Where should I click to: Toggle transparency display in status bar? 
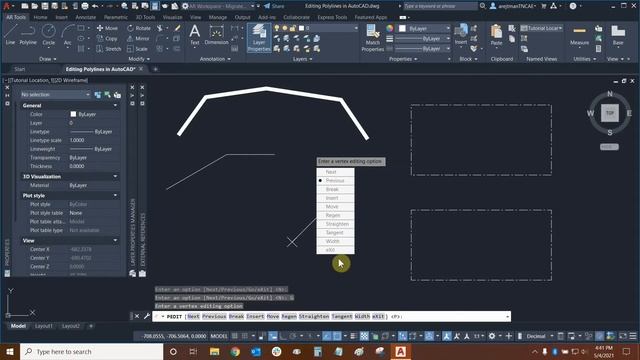364,336
